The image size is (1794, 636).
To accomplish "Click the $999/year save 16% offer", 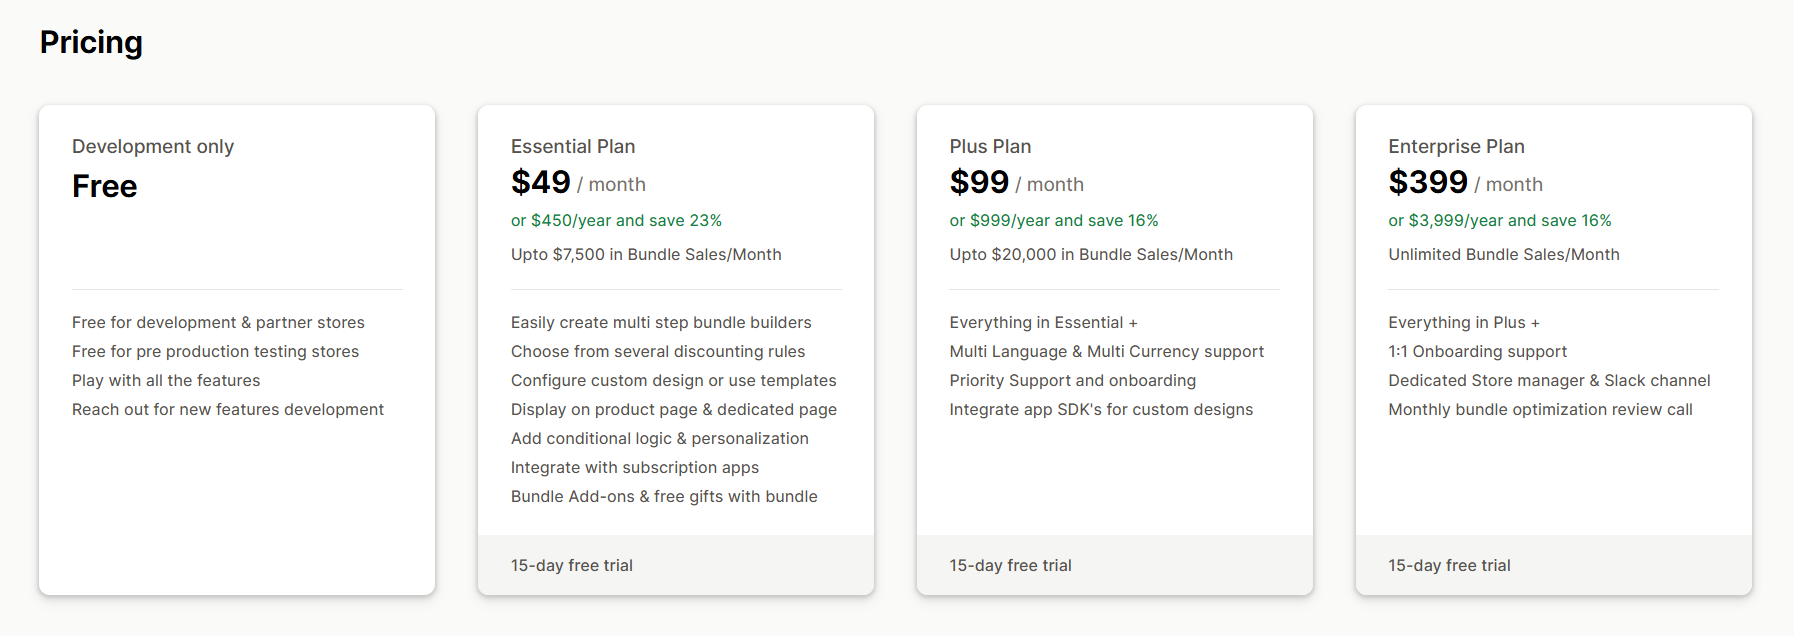I will pyautogui.click(x=1054, y=220).
